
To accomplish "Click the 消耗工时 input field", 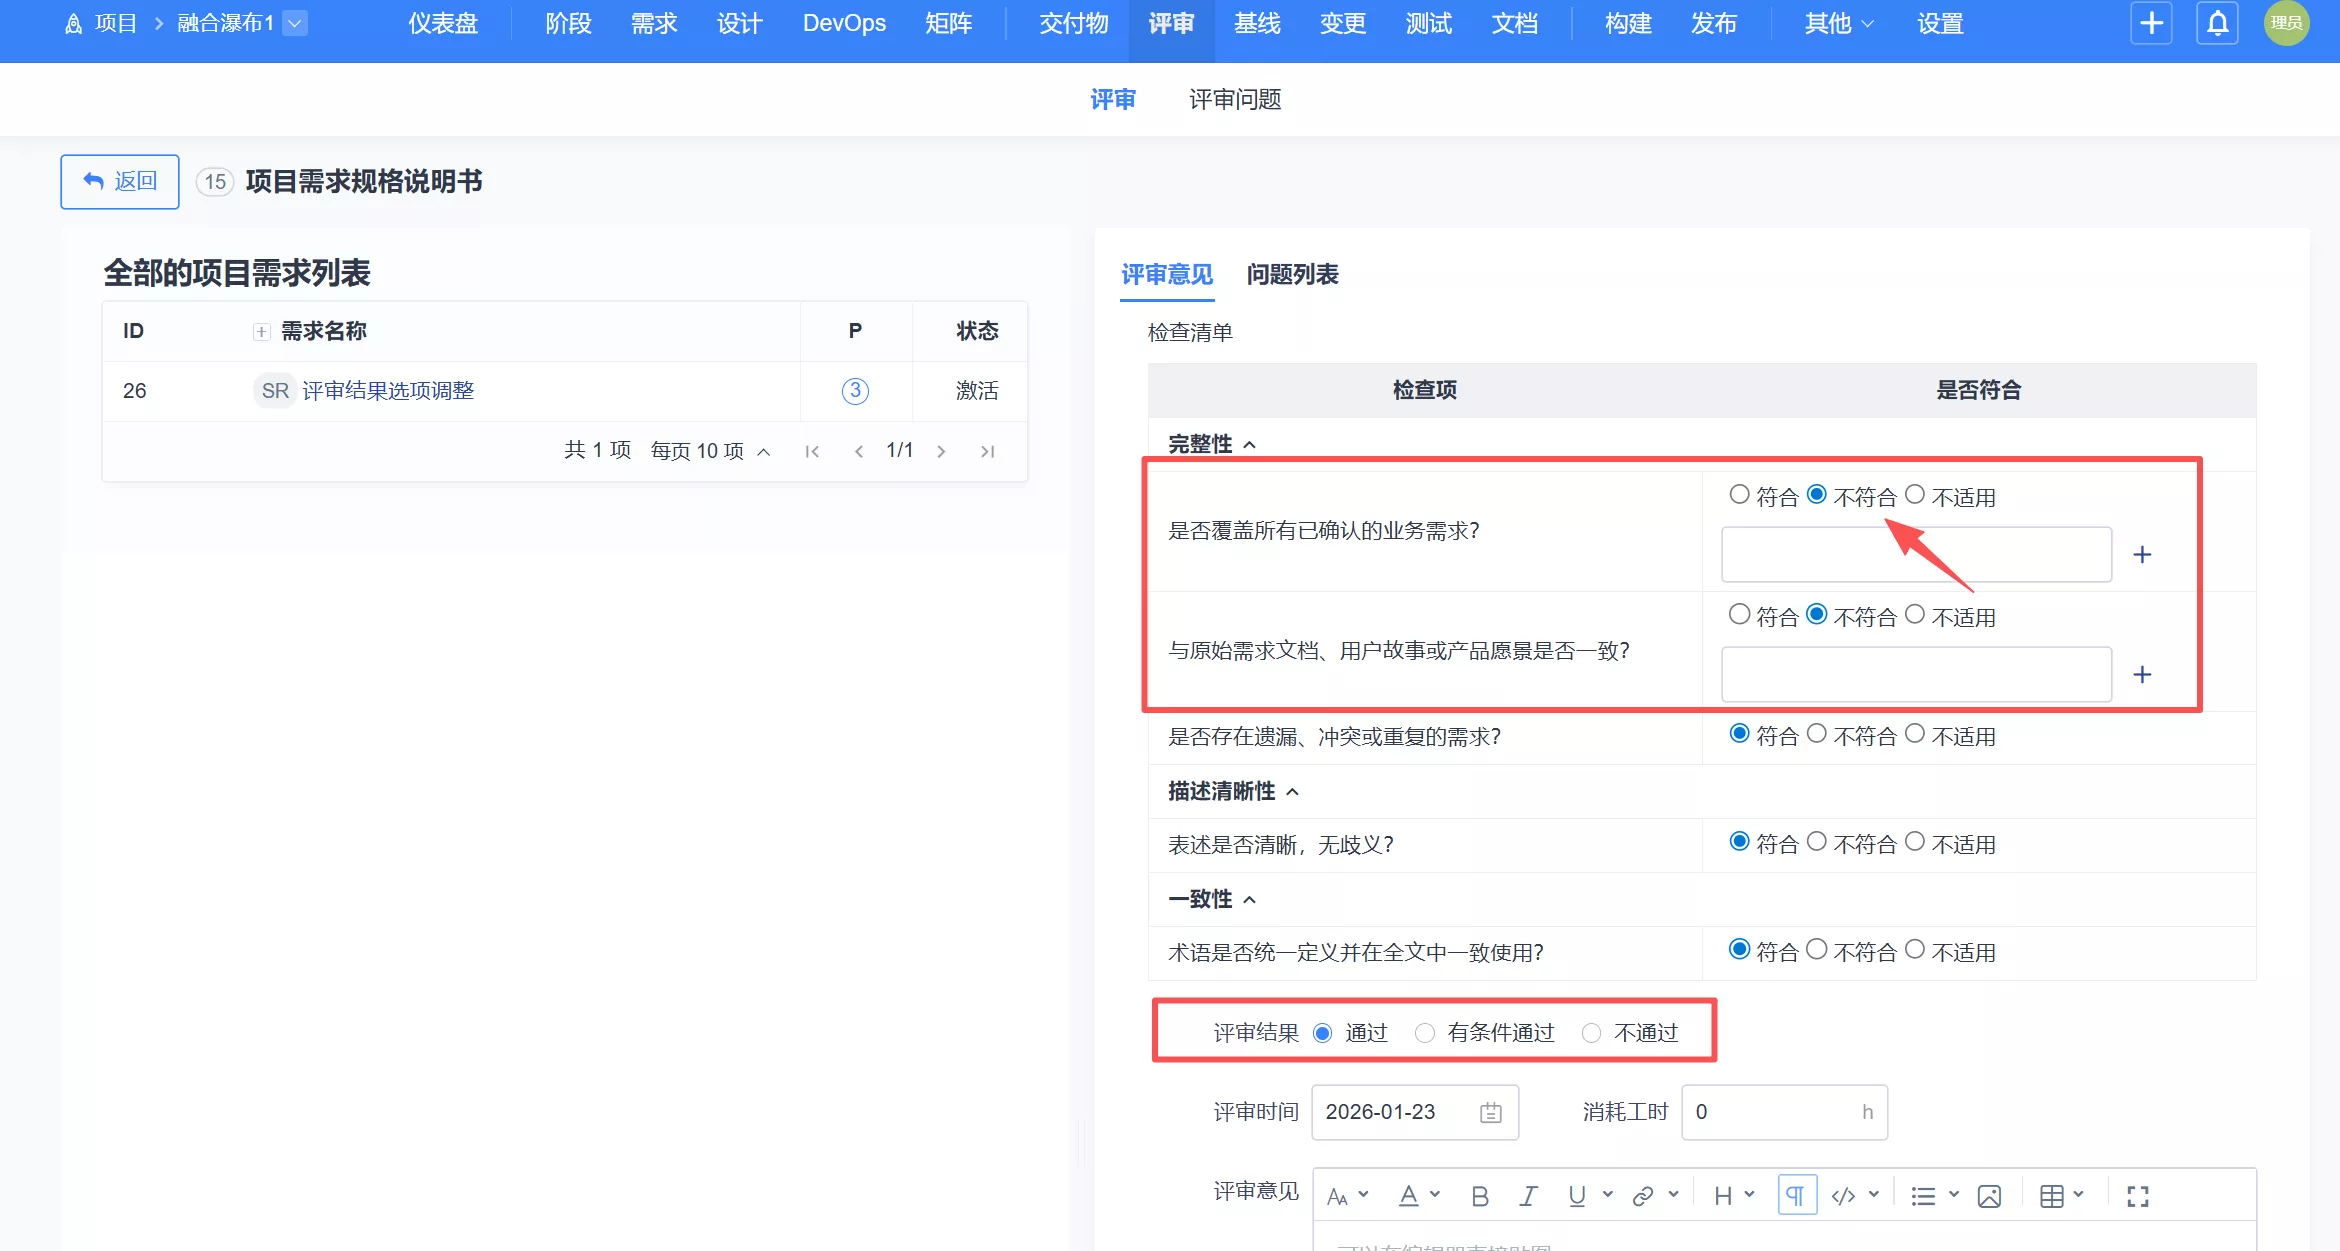I will tap(1772, 1112).
